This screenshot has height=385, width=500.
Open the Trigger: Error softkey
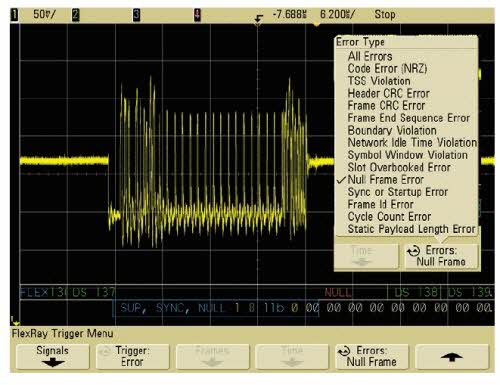(132, 357)
